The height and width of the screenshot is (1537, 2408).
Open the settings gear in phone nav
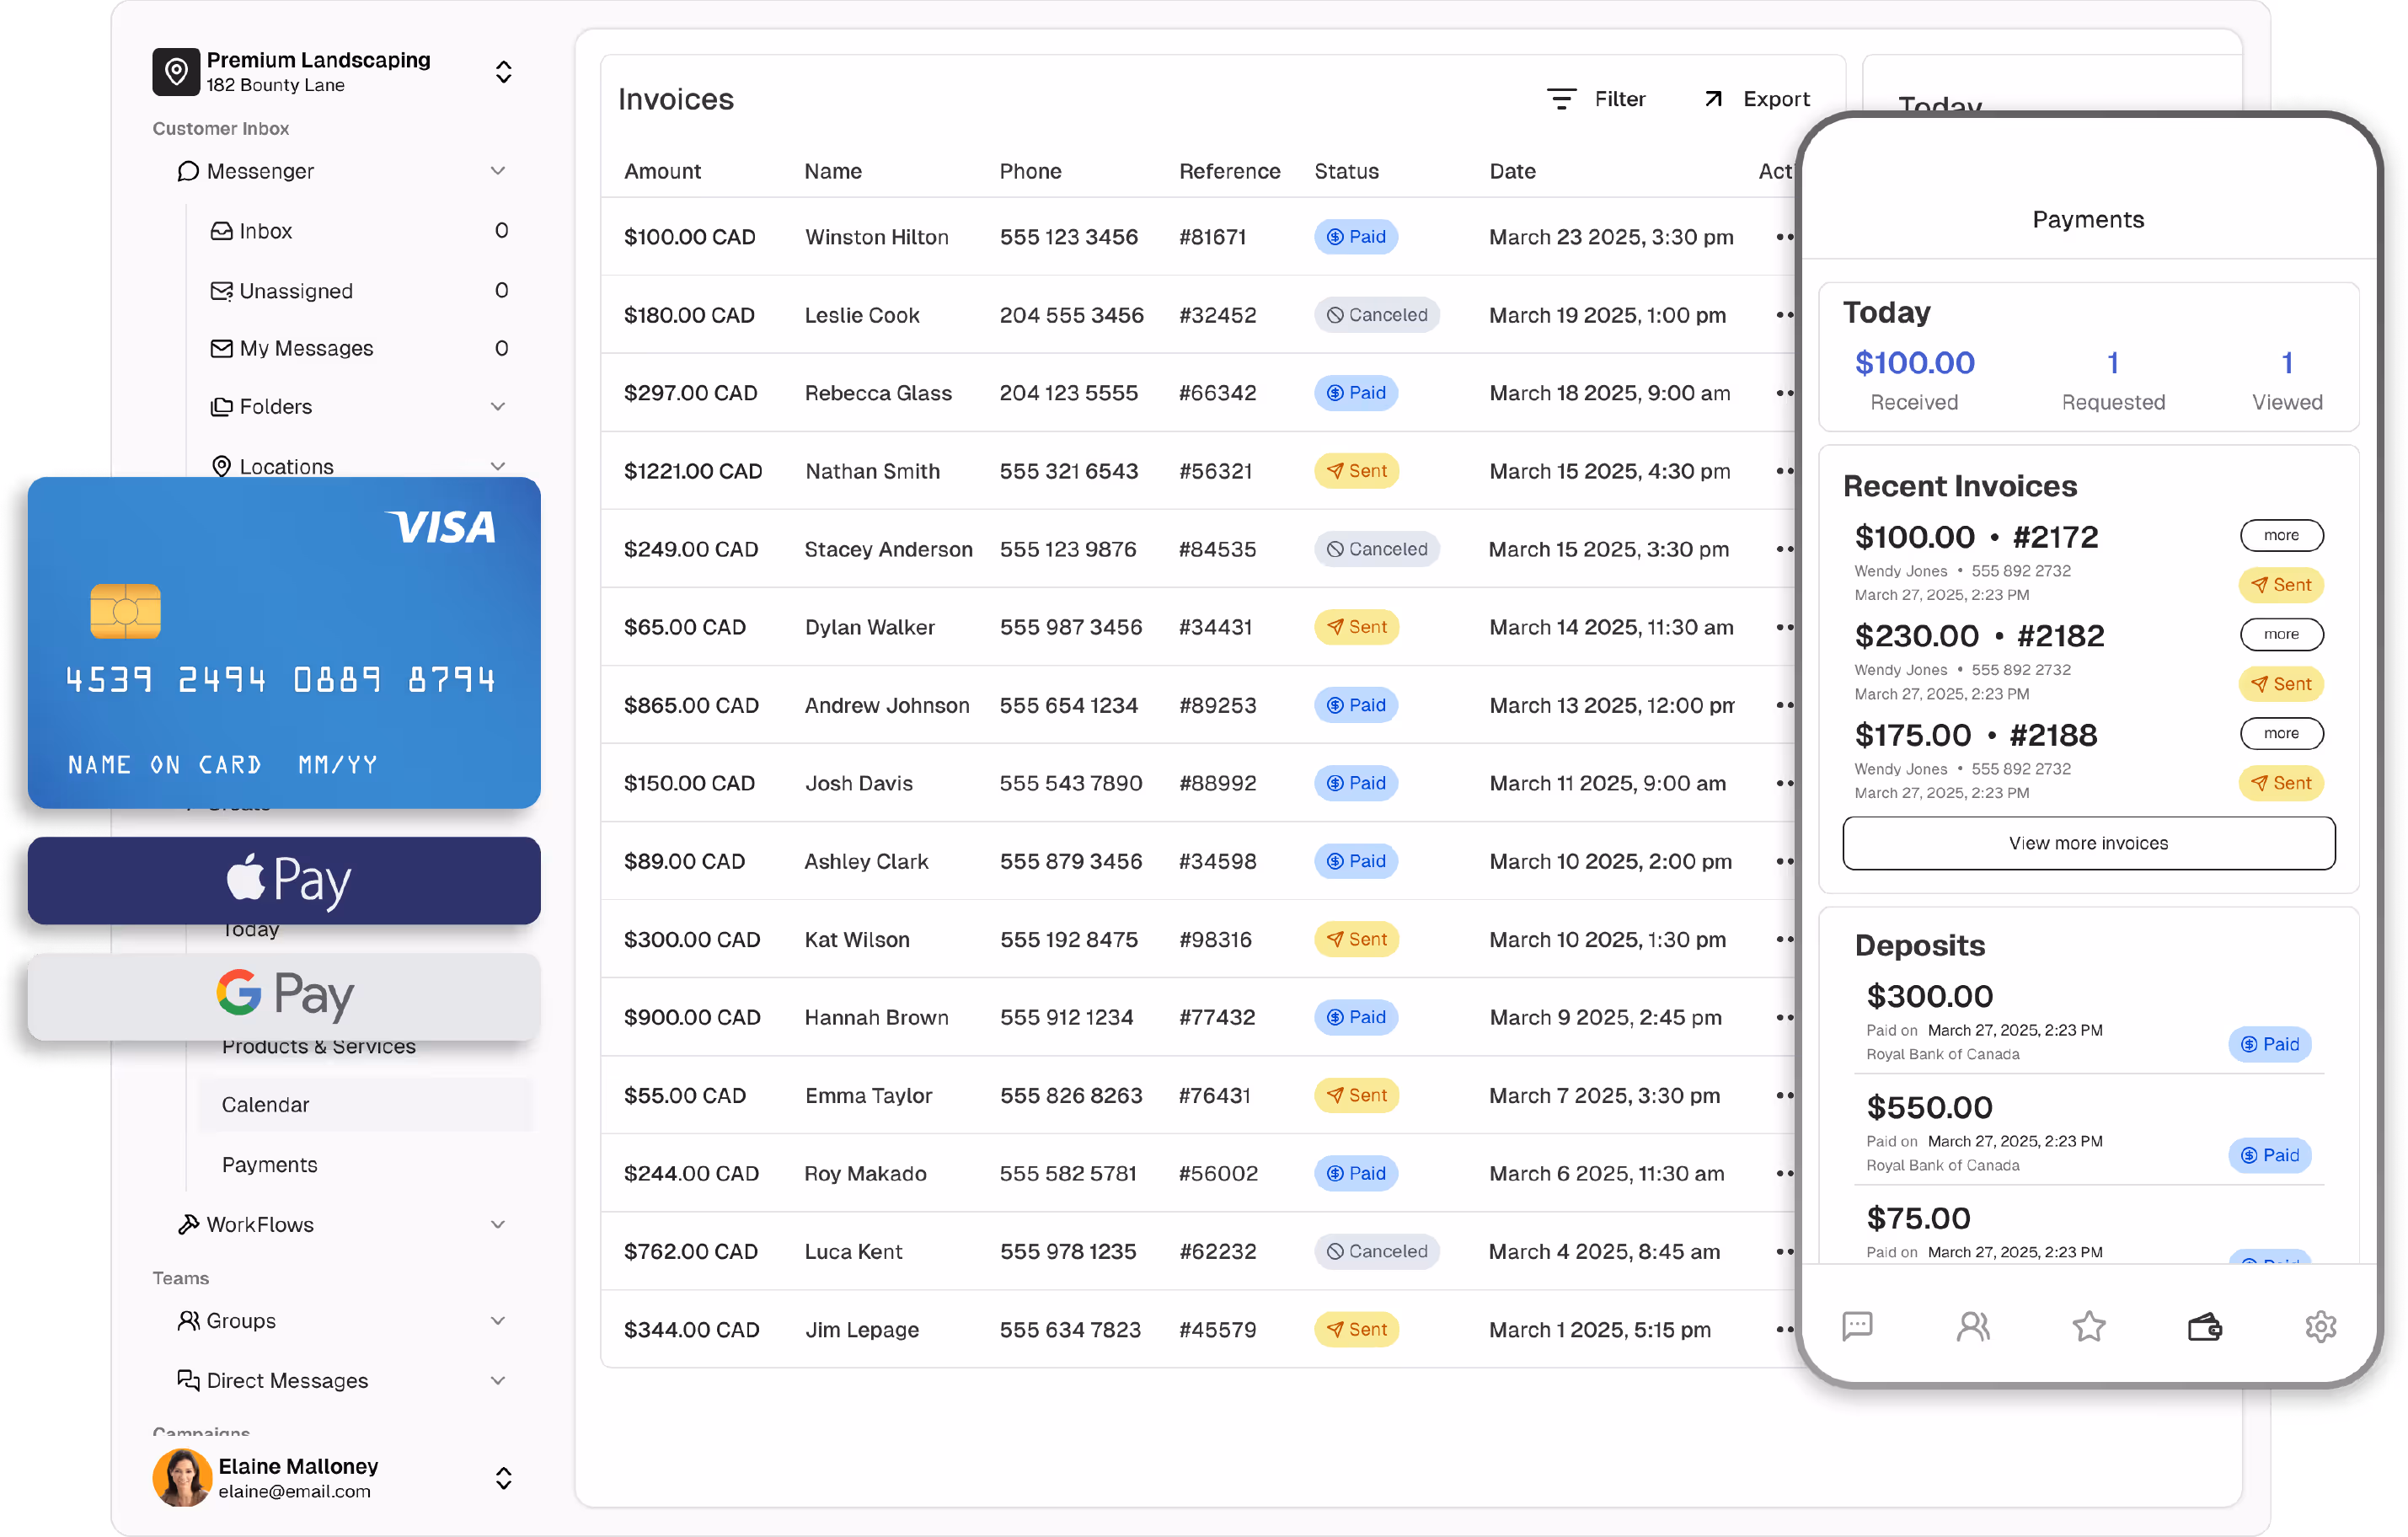2320,1327
